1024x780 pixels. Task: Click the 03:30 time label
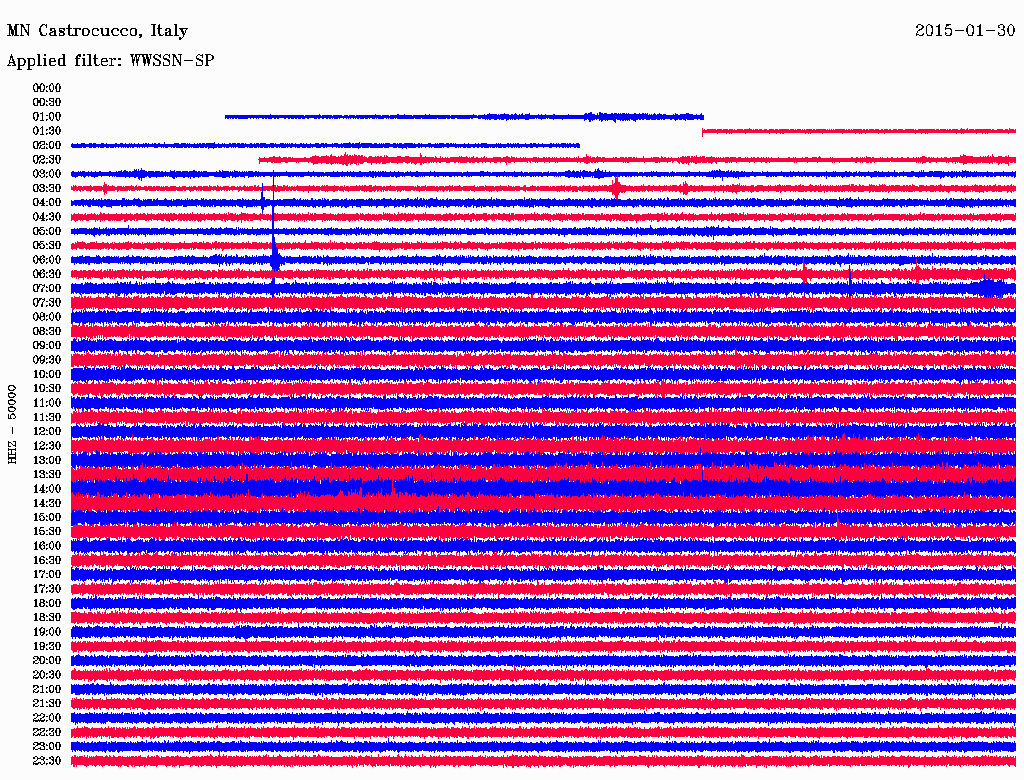click(47, 188)
